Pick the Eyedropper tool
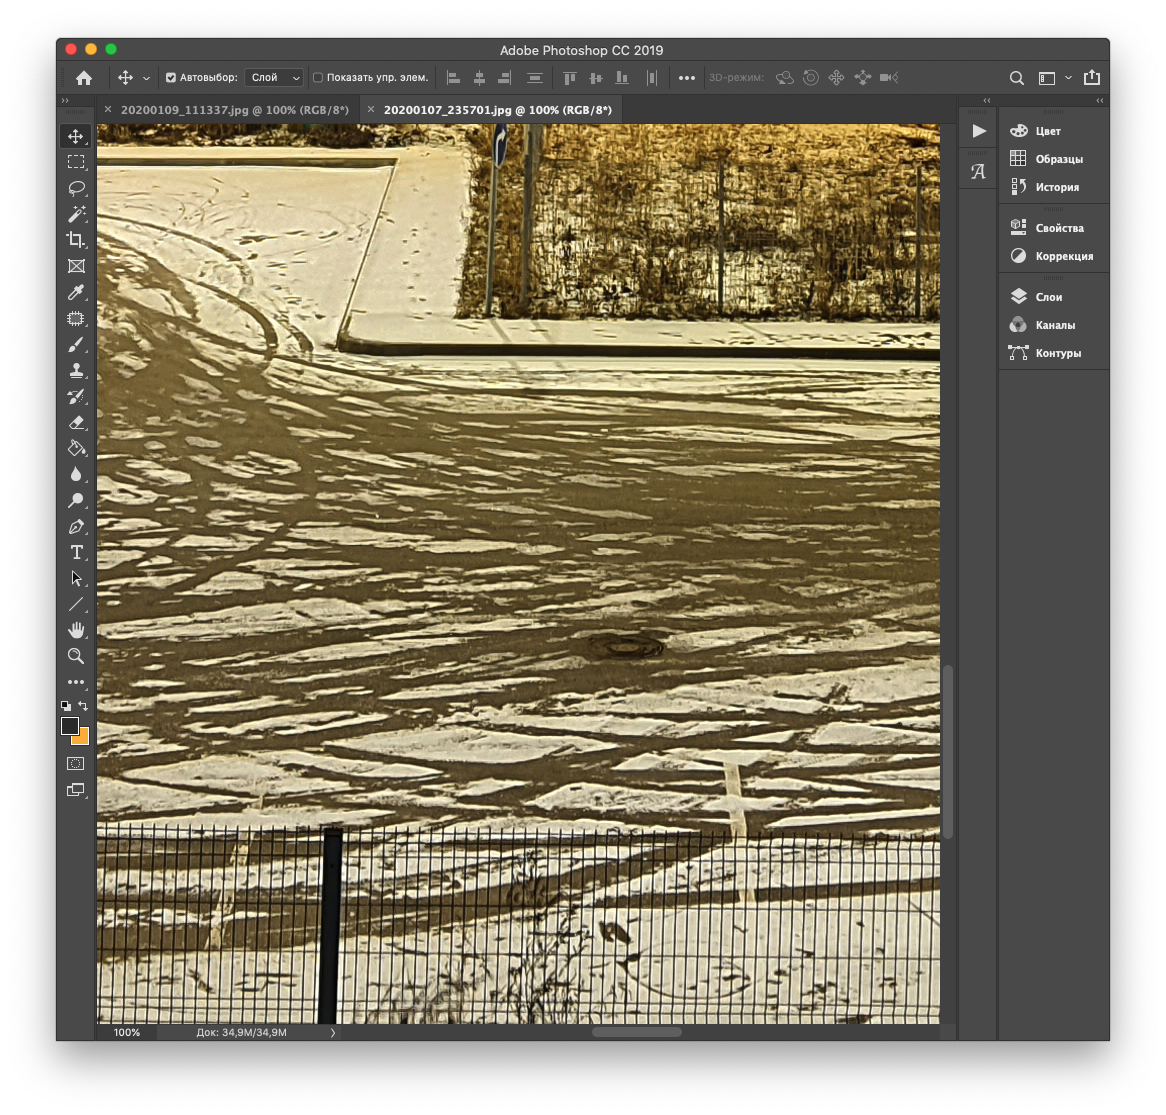Viewport: 1166px width, 1115px height. click(x=76, y=293)
